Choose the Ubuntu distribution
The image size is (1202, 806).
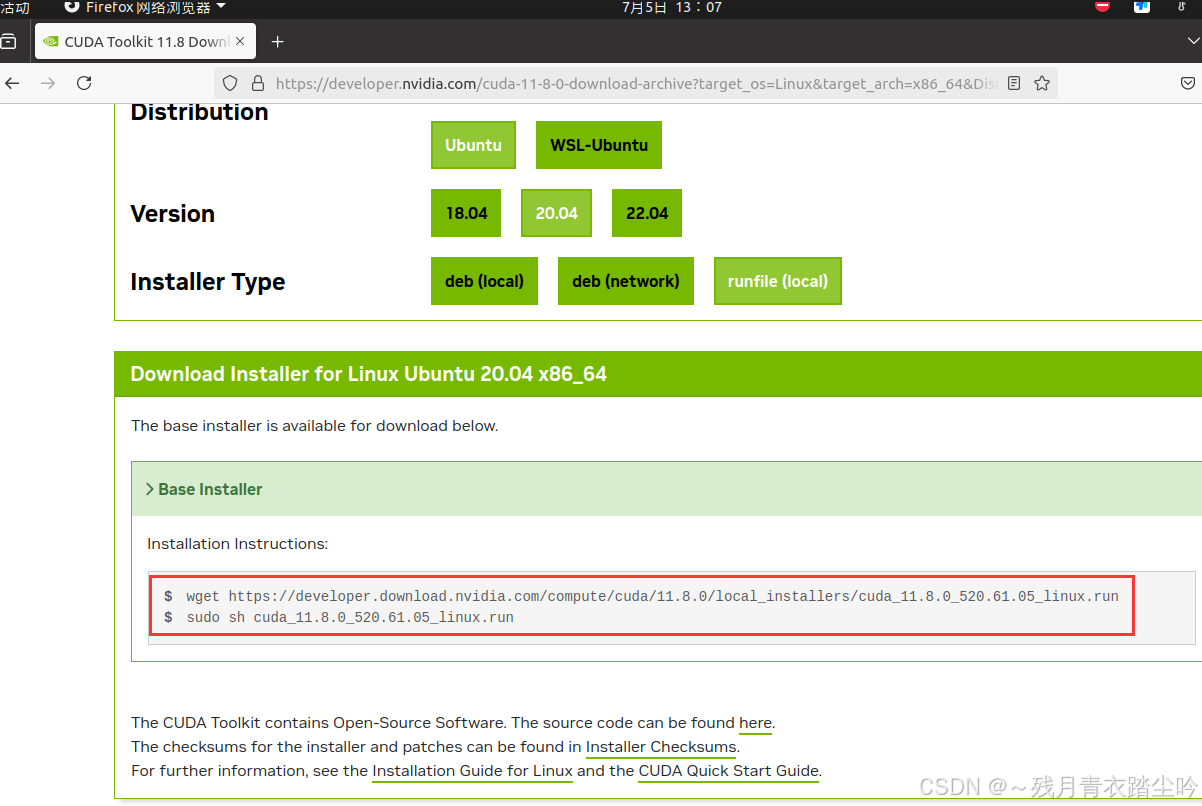click(473, 145)
